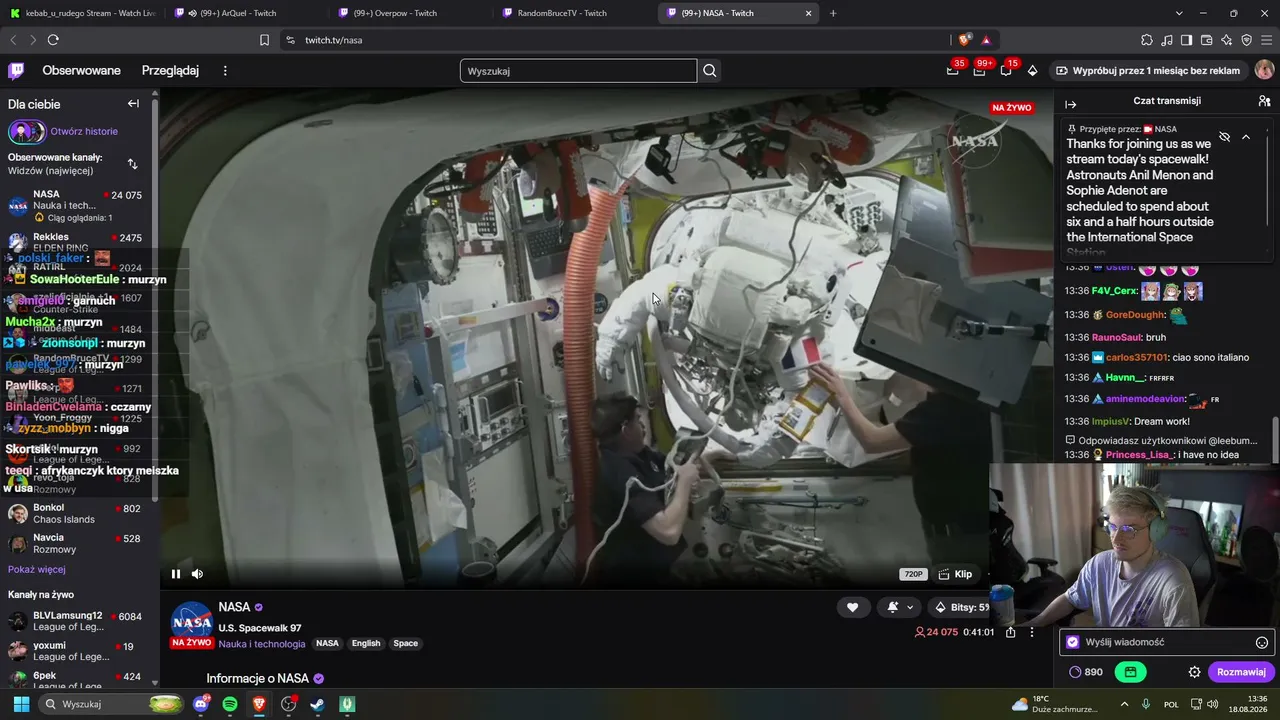Open Prime loot crown icon

(953, 70)
